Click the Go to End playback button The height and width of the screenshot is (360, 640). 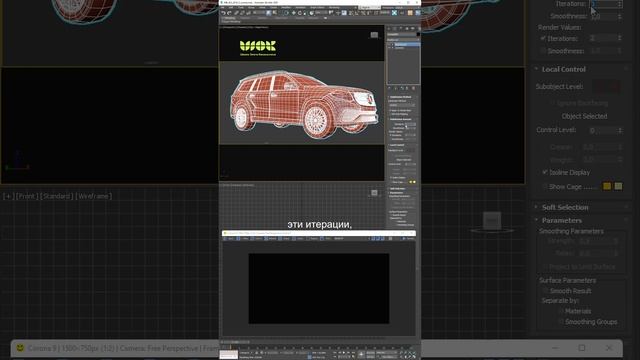[353, 353]
